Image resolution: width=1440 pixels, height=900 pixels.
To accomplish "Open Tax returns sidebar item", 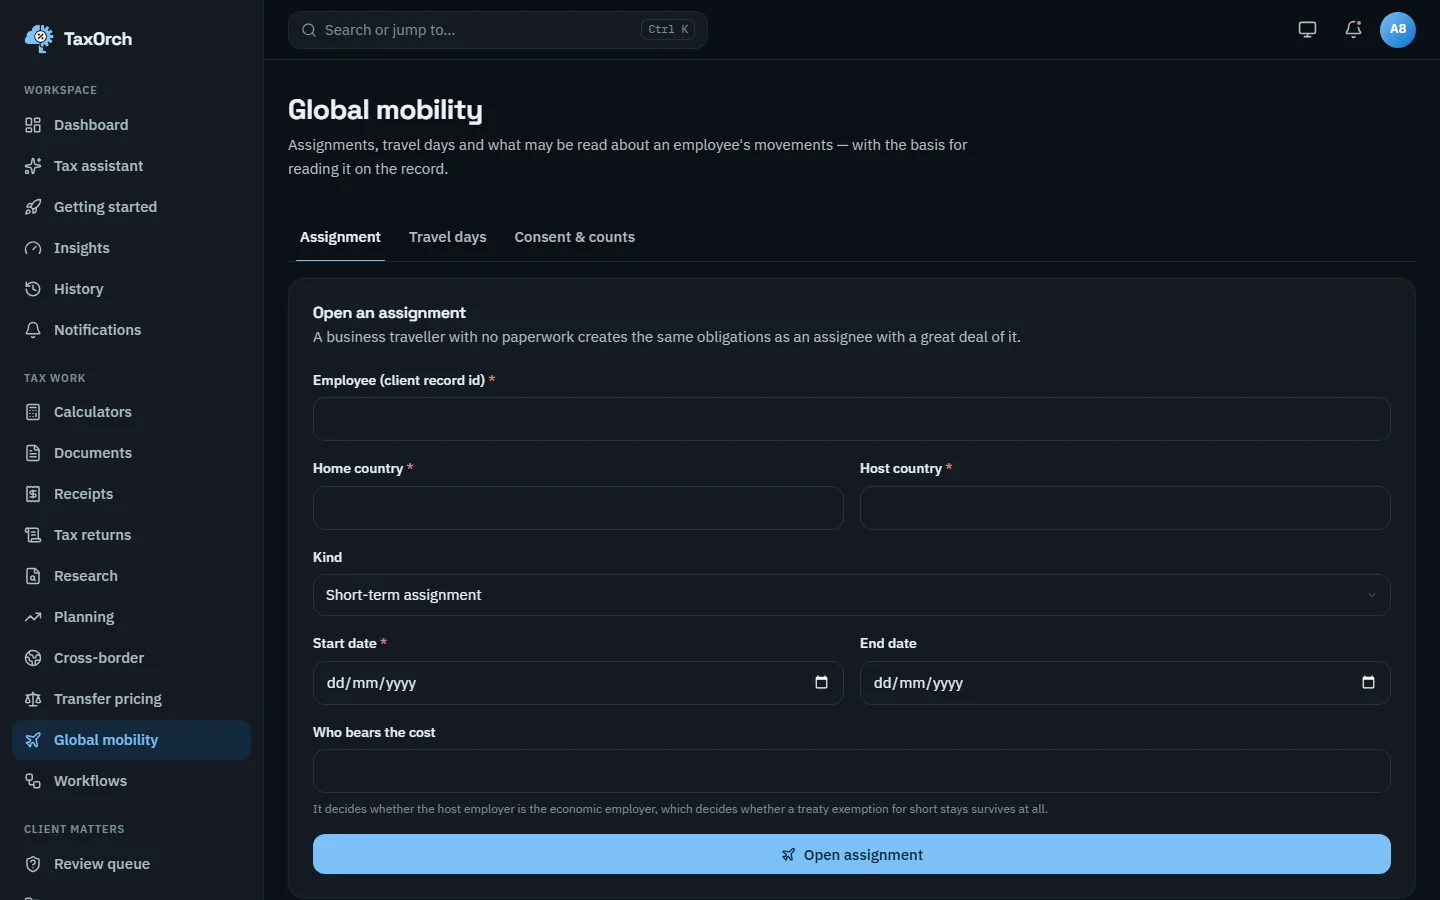I will coord(131,535).
